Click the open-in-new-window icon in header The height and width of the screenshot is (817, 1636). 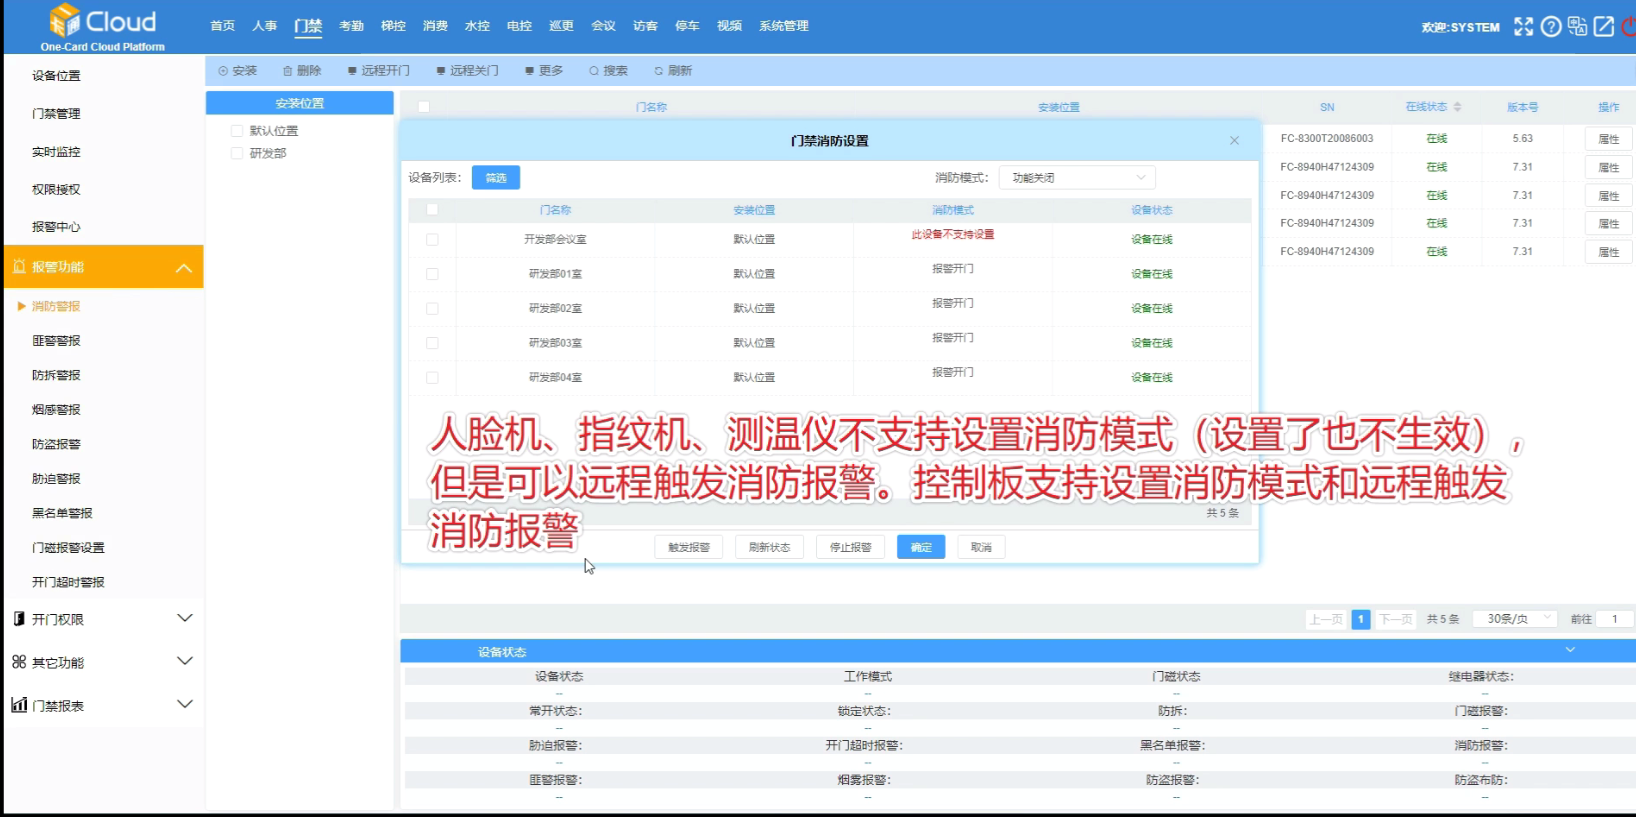click(1604, 27)
